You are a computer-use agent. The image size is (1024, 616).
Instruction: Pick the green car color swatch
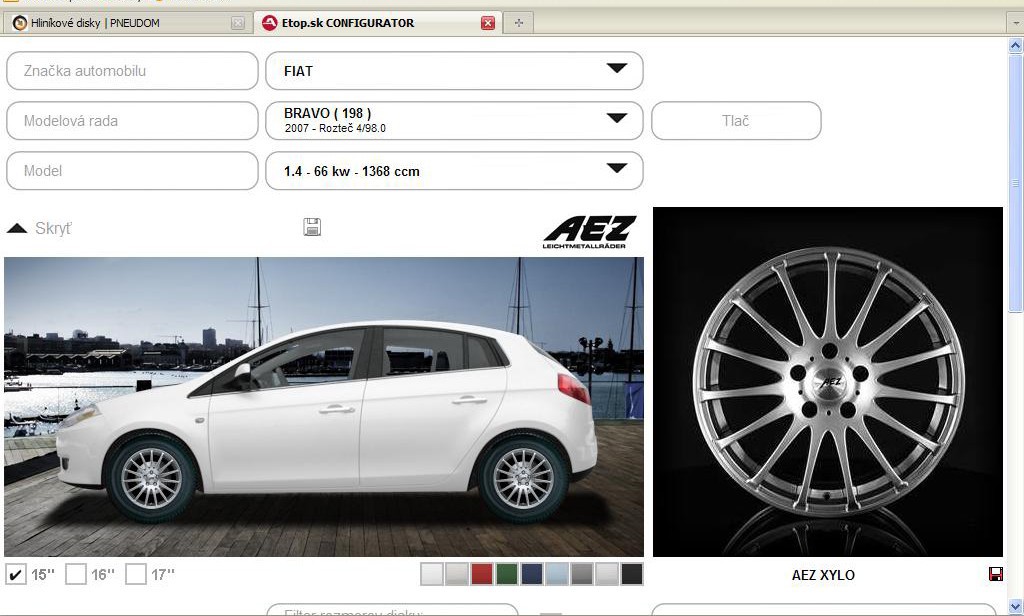tap(507, 574)
